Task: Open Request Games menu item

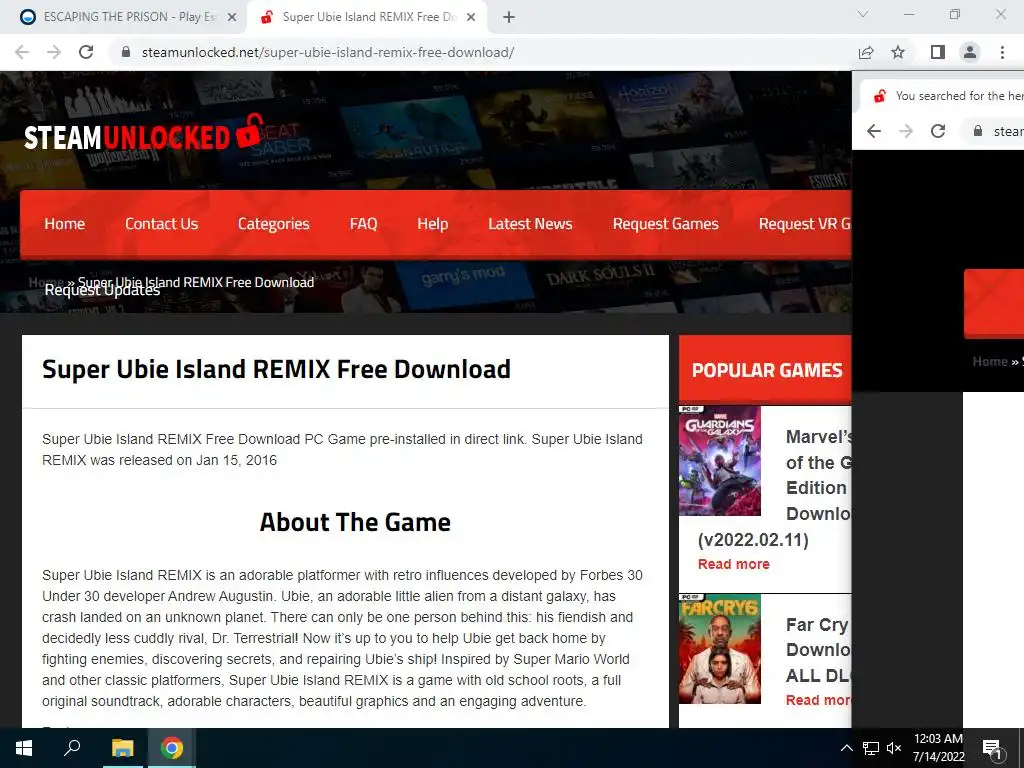Action: click(665, 224)
